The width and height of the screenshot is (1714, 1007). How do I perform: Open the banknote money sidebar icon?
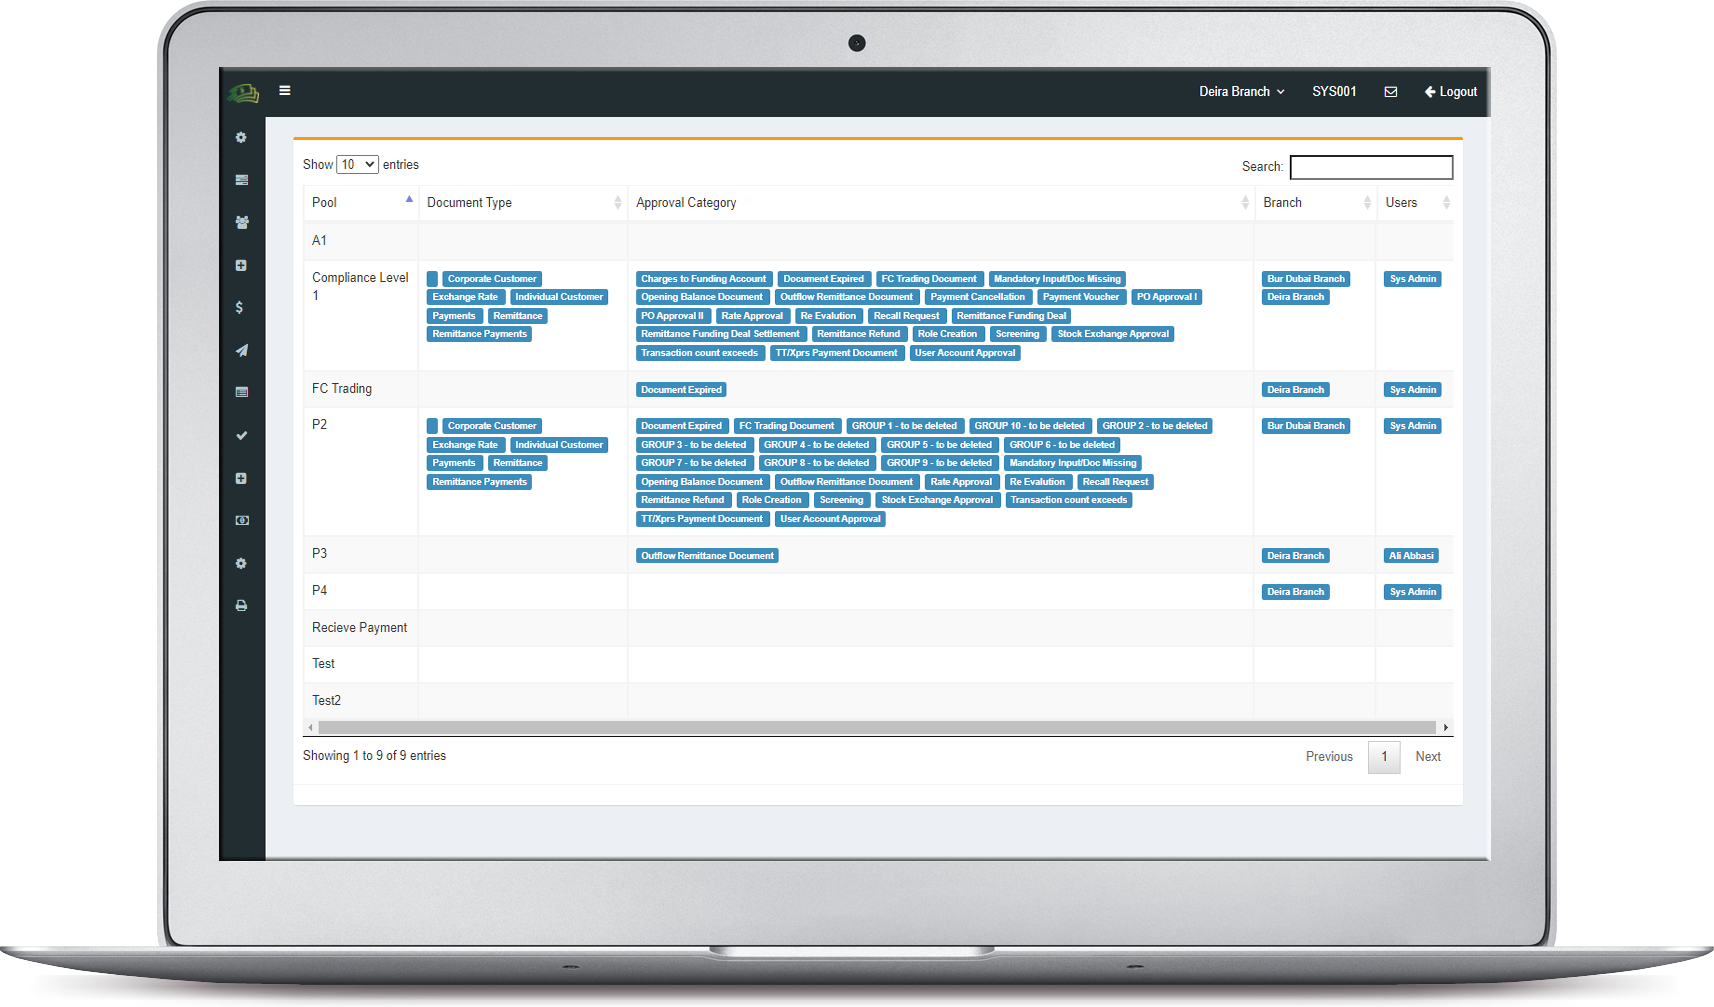(x=241, y=520)
